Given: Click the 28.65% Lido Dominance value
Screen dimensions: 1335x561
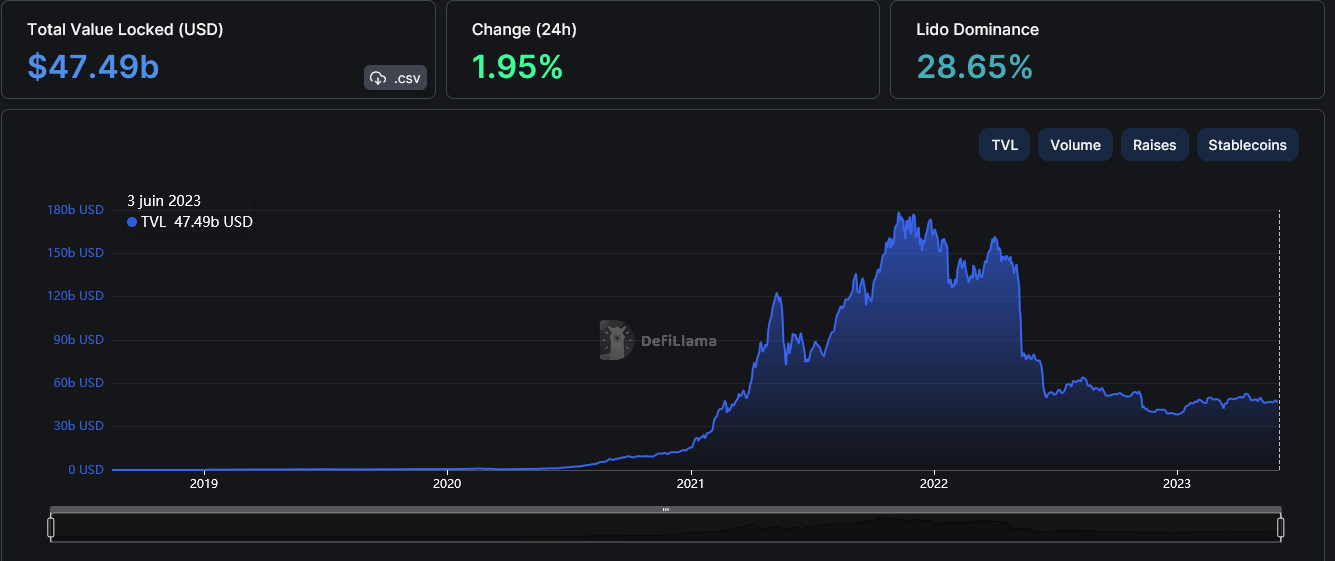Looking at the screenshot, I should click(974, 66).
